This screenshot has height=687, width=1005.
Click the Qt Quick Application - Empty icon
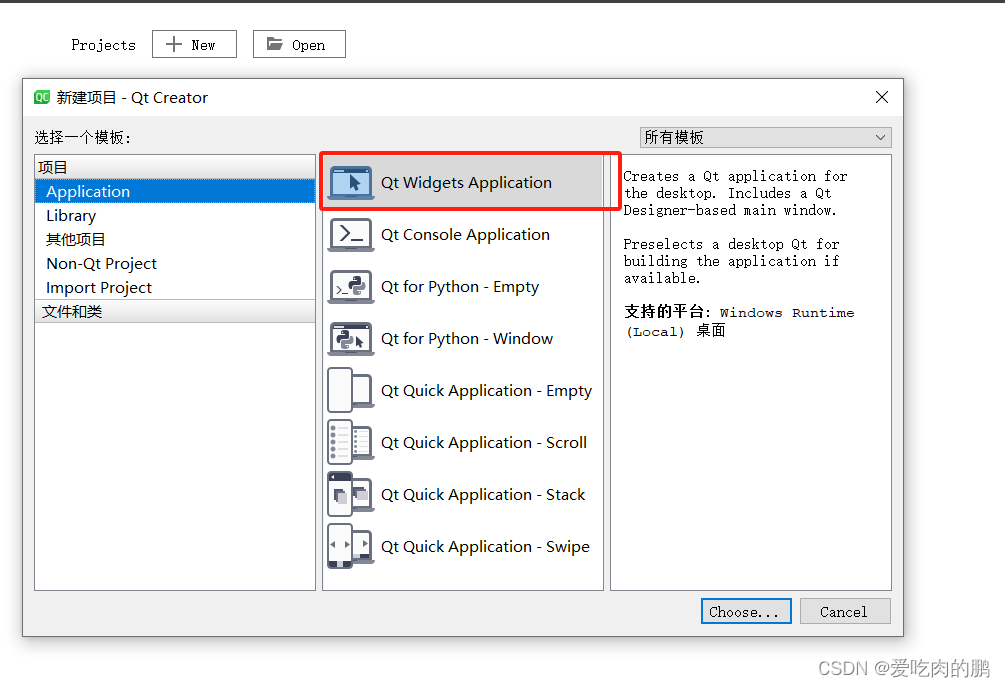[x=351, y=390]
